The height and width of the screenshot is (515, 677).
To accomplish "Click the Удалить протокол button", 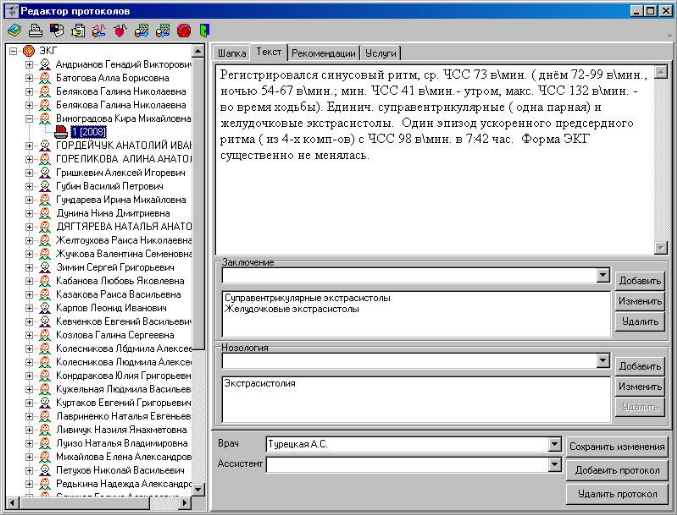I will (x=616, y=494).
